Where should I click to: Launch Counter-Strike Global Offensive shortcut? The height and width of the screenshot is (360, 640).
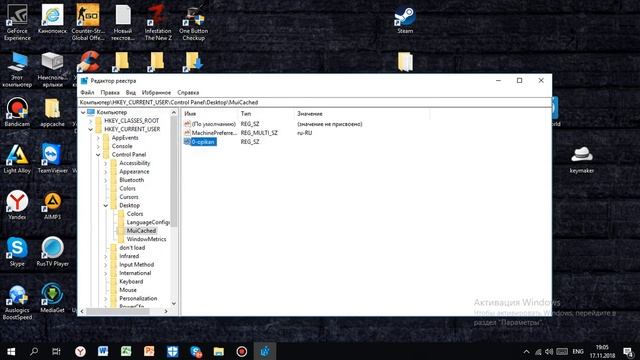[88, 21]
